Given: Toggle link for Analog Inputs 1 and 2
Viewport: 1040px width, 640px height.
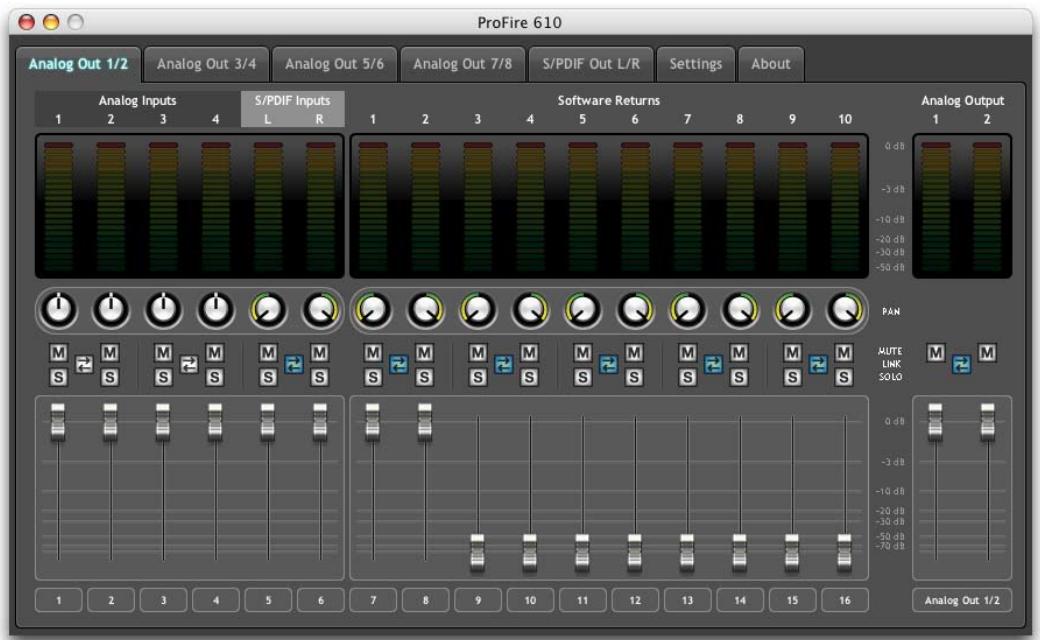Looking at the screenshot, I should pos(84,364).
